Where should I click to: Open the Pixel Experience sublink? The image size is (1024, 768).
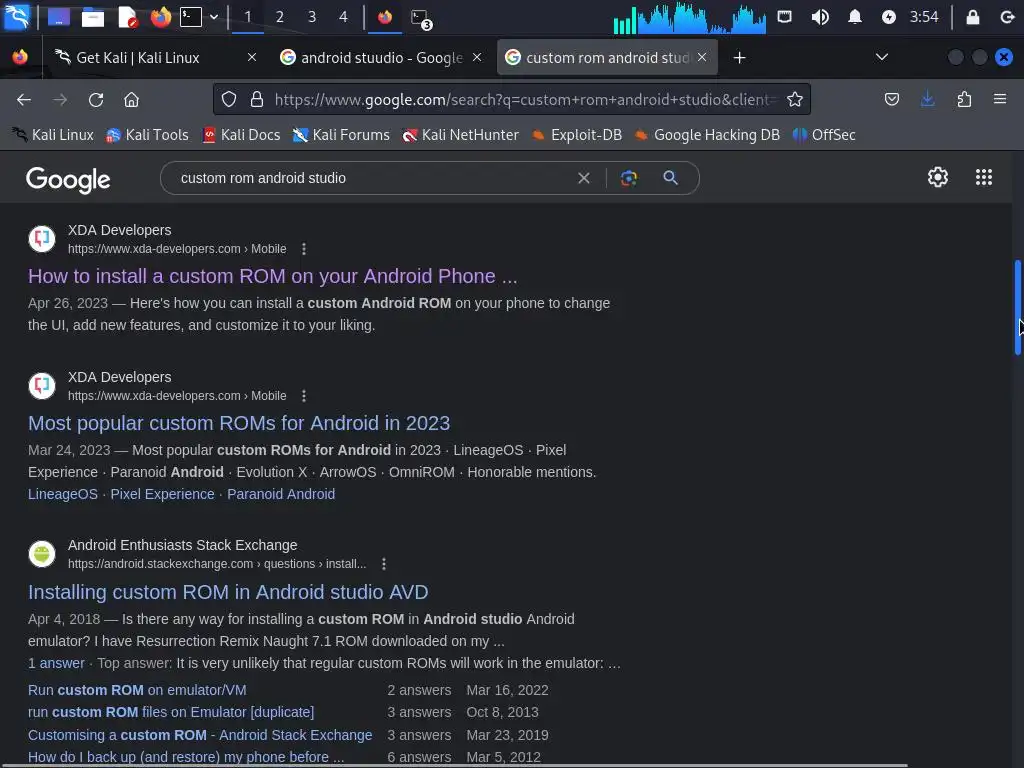tap(162, 494)
